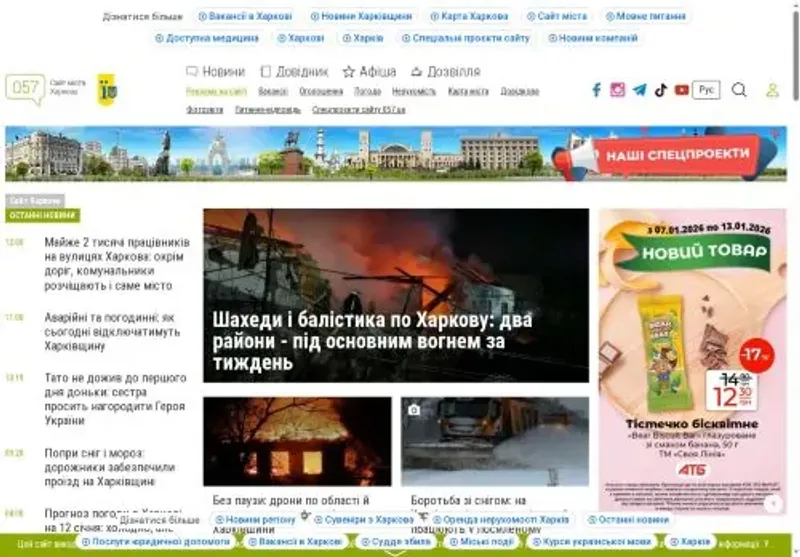Open the Facebook social icon
The width and height of the screenshot is (800, 557).
coord(596,90)
